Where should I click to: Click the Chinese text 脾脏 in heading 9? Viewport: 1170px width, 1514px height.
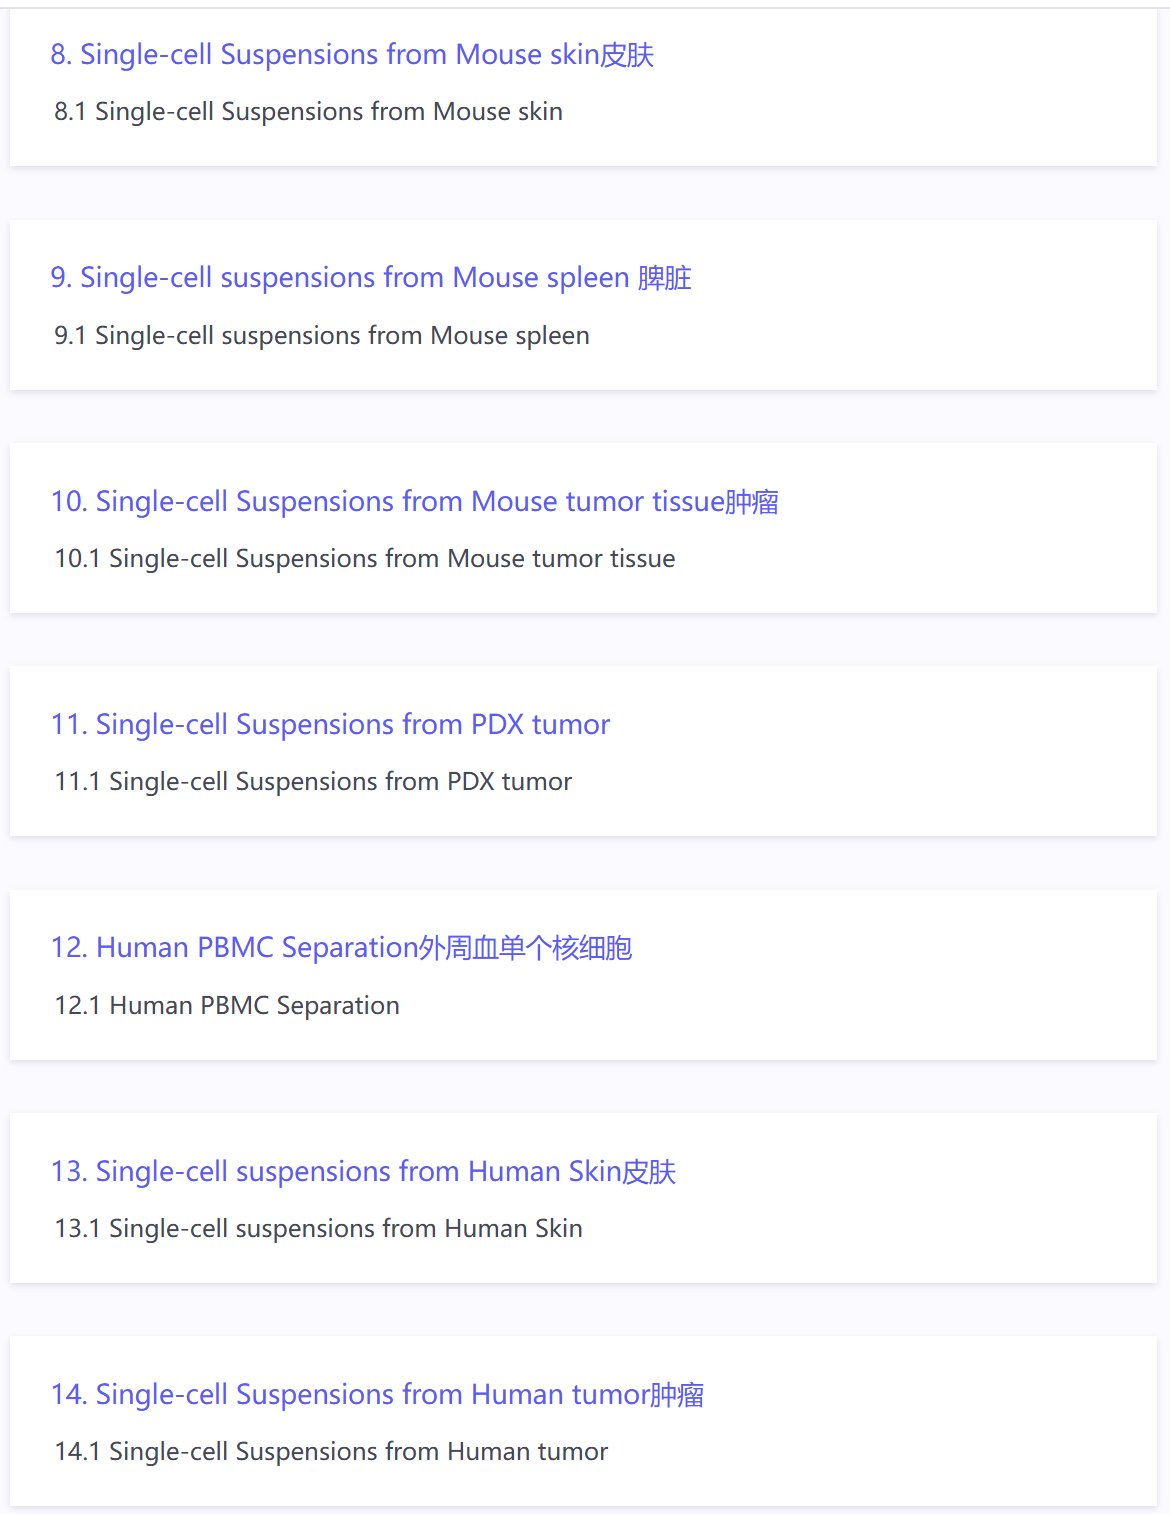click(665, 277)
